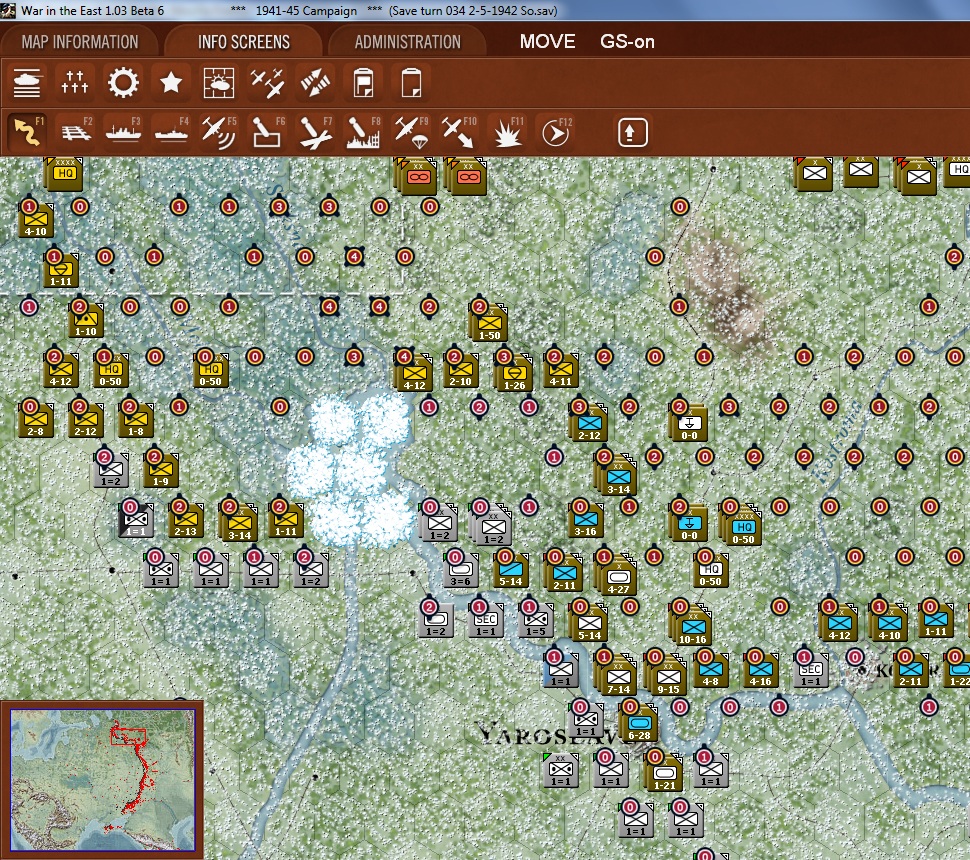The width and height of the screenshot is (970, 860).
Task: Select the yellow 2-10 infantry counter
Action: tap(461, 370)
